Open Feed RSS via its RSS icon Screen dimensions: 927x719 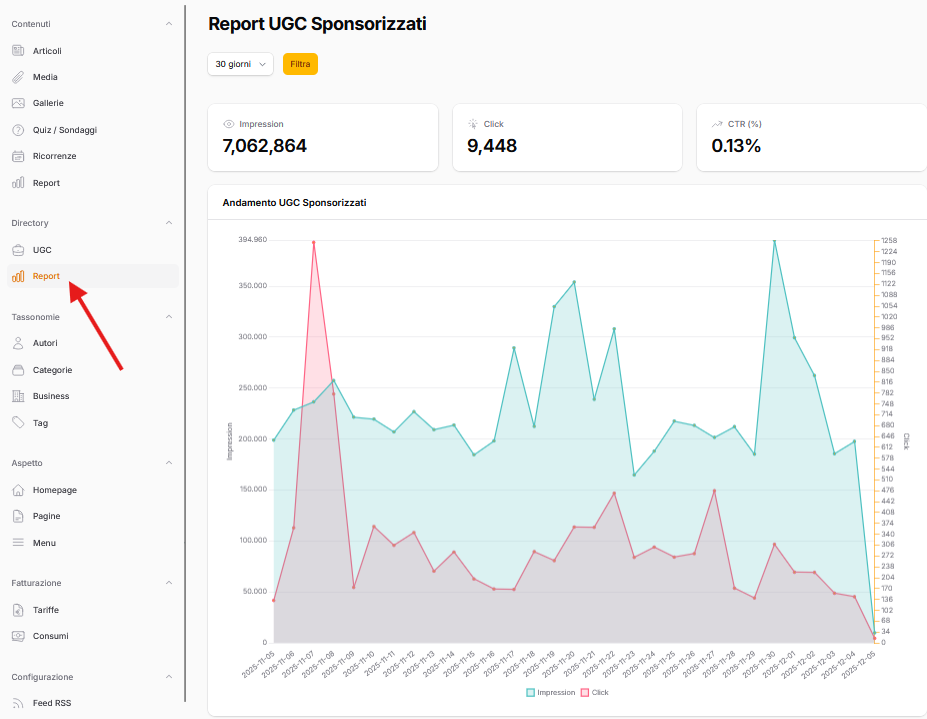pos(18,703)
